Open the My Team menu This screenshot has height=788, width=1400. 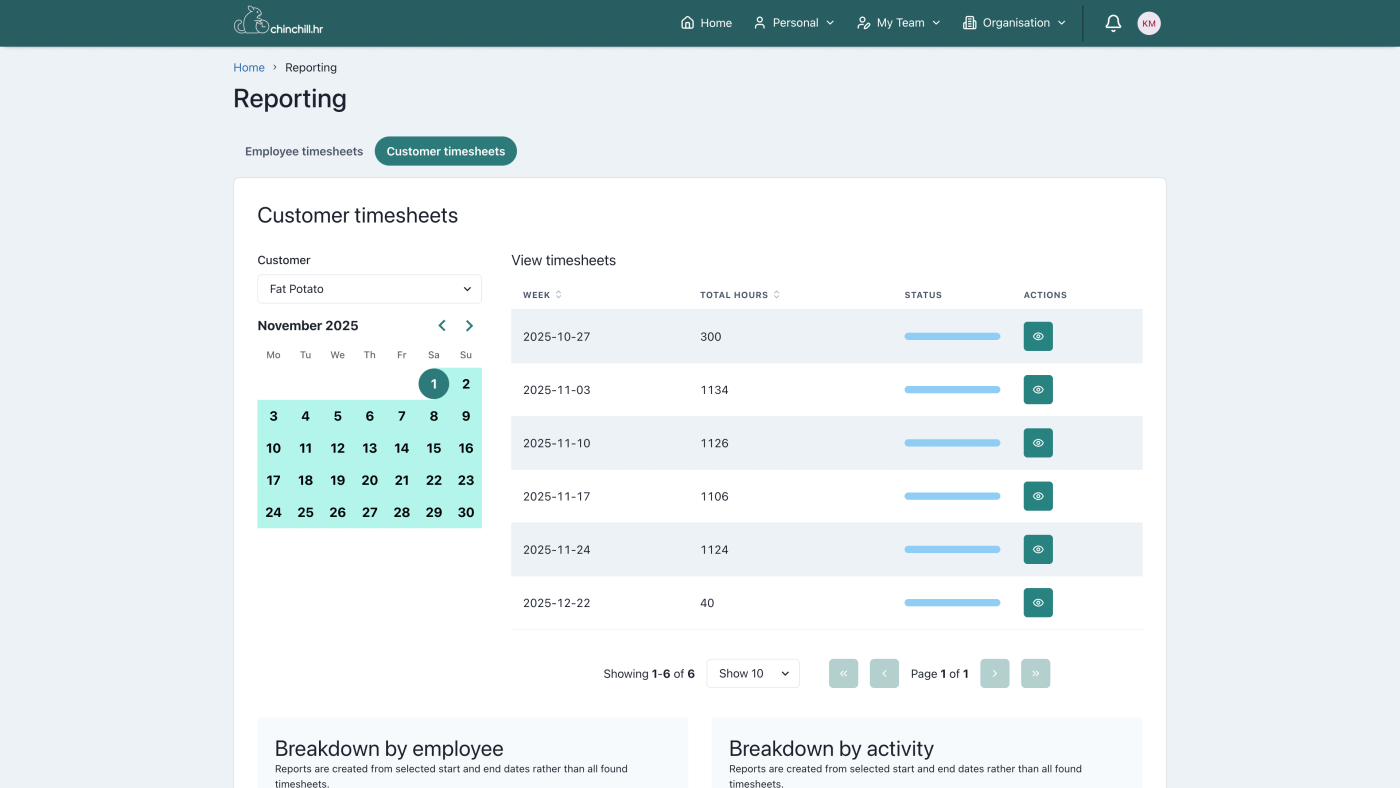(x=899, y=23)
